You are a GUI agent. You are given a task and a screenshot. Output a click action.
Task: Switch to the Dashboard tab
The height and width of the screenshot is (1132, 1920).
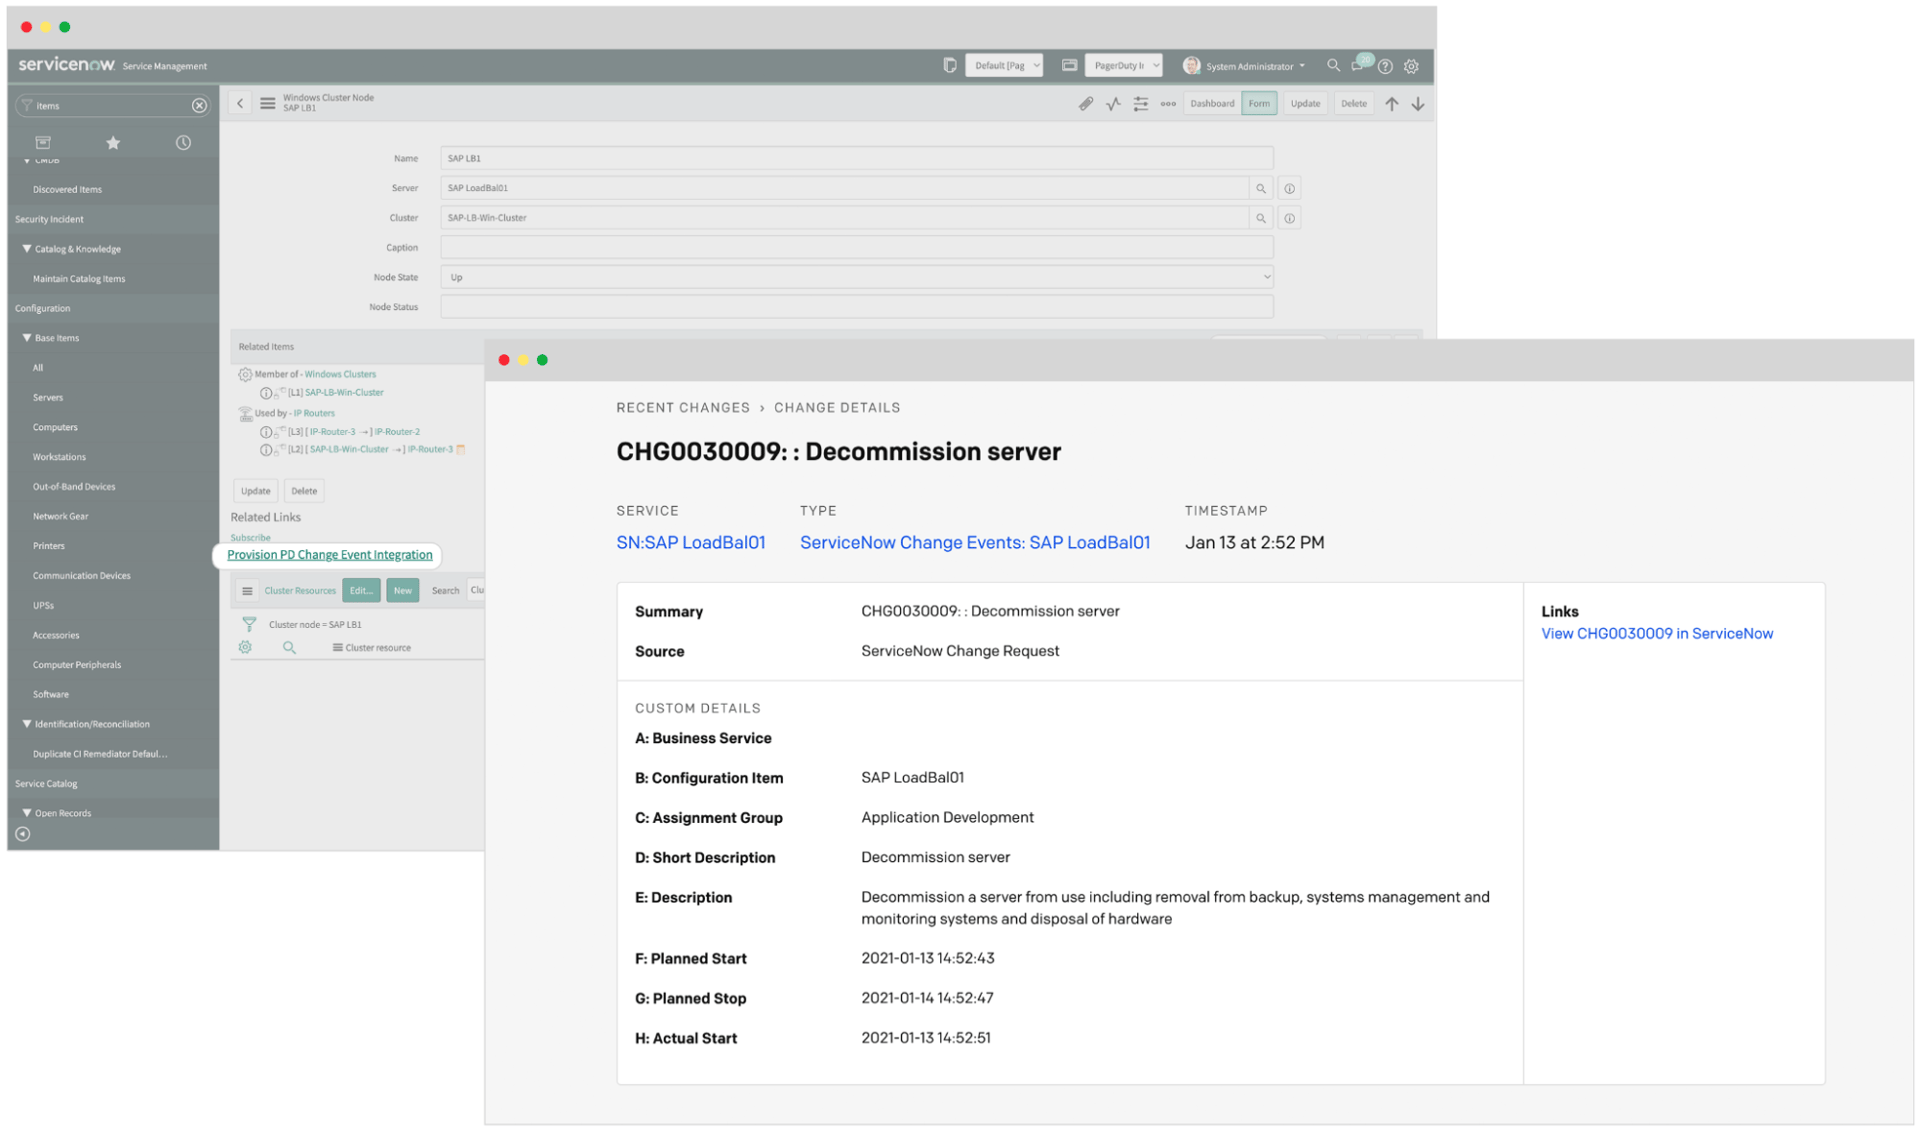[1212, 103]
